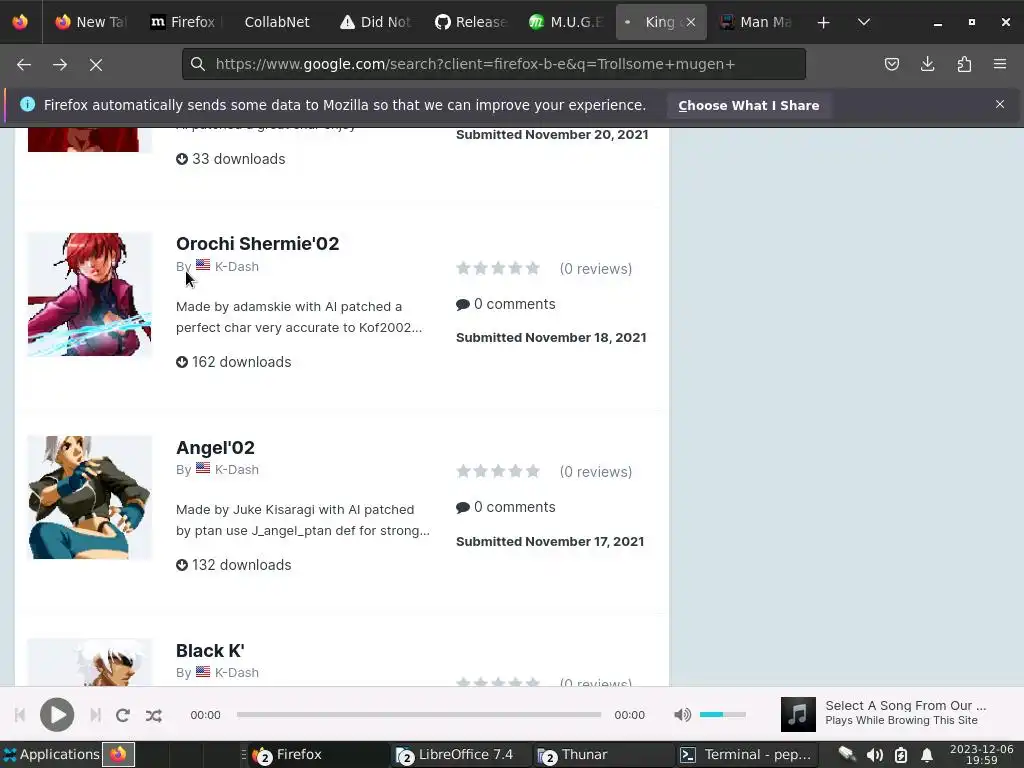Switch to the Terminal window in taskbar

[746, 754]
